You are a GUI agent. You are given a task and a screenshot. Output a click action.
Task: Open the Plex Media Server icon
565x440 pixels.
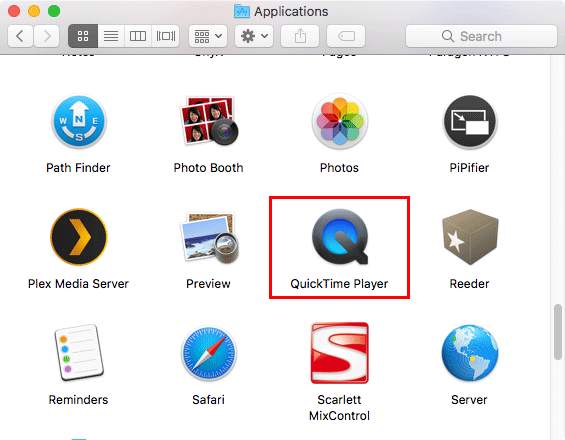pyautogui.click(x=79, y=237)
